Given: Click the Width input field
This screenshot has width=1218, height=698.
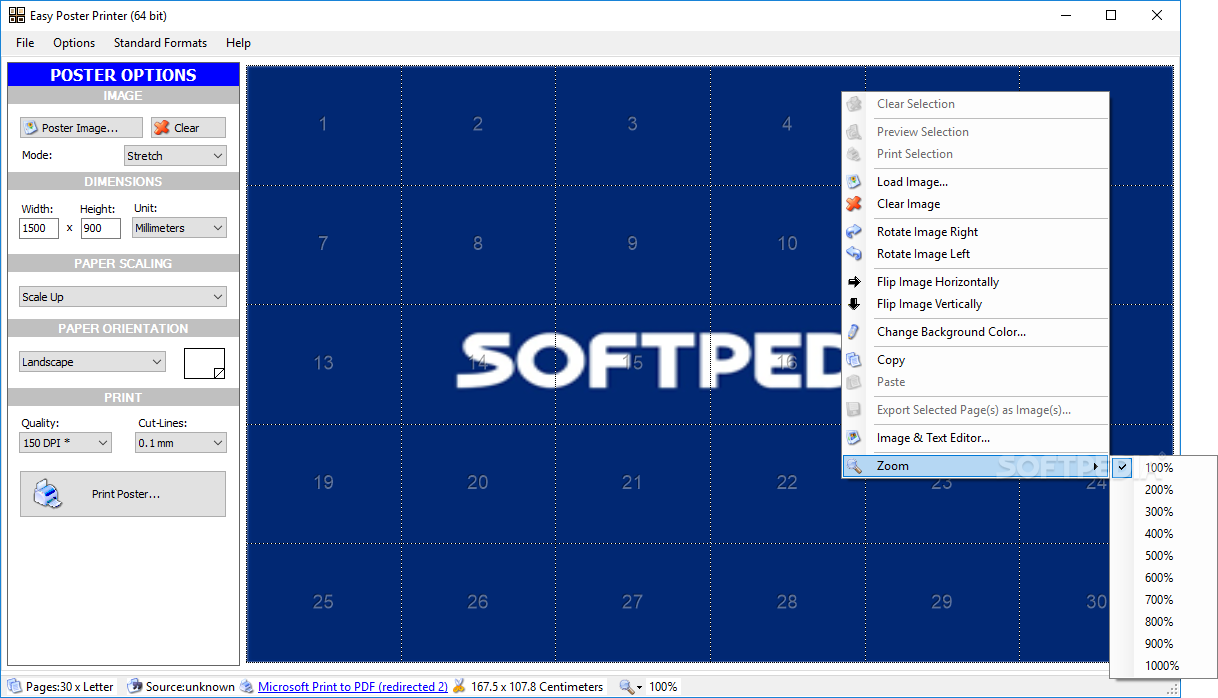Looking at the screenshot, I should click(x=39, y=228).
